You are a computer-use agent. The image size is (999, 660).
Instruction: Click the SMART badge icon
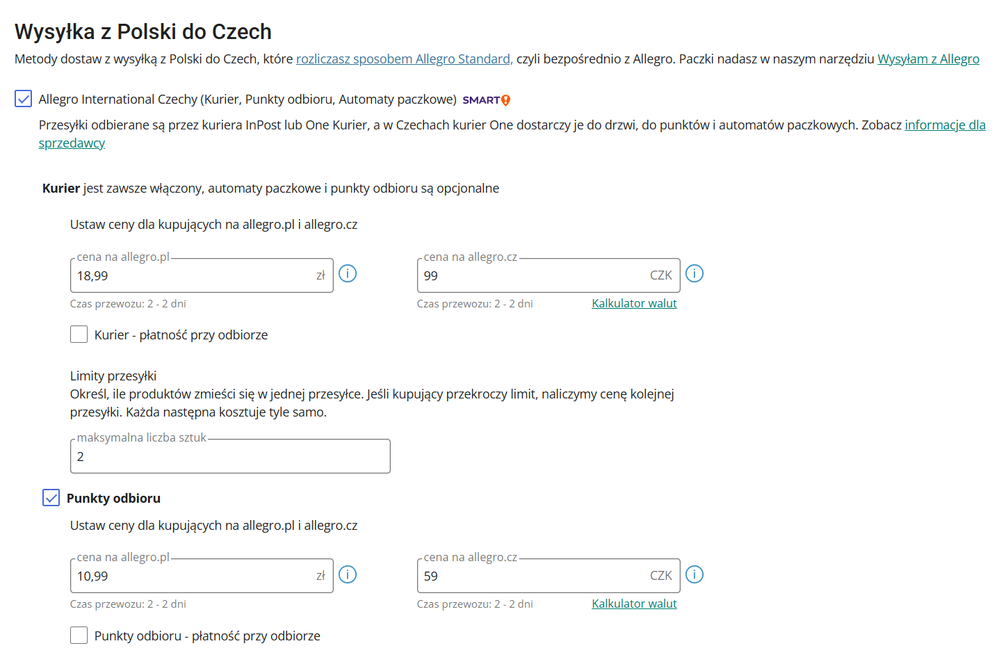486,100
